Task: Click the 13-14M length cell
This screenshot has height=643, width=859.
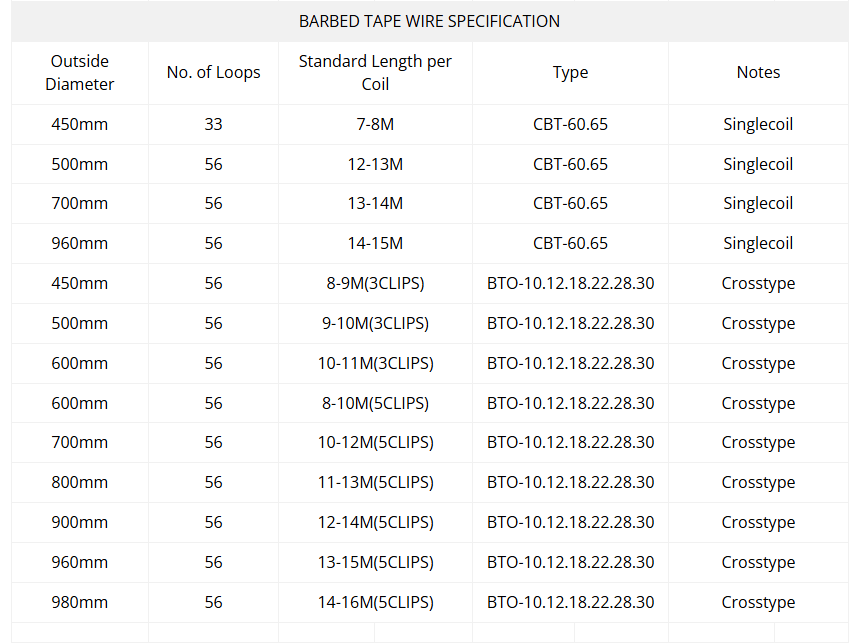Action: (375, 203)
